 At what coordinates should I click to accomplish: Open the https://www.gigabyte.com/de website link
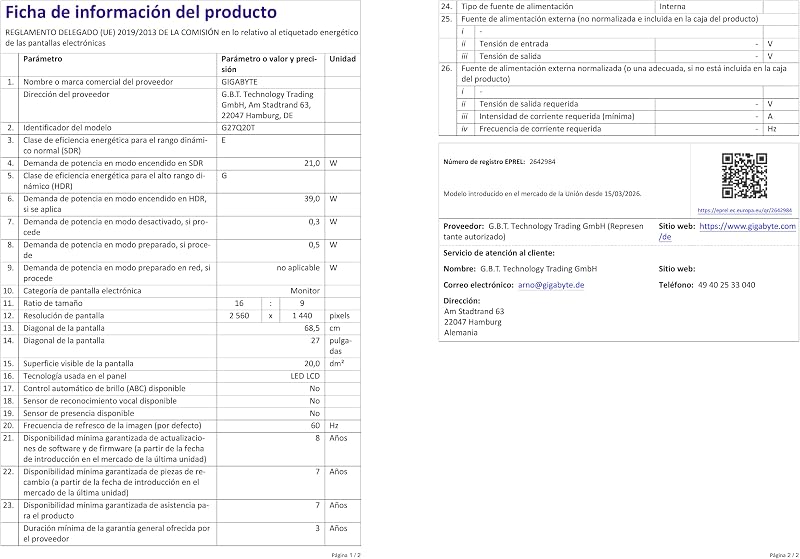point(728,232)
